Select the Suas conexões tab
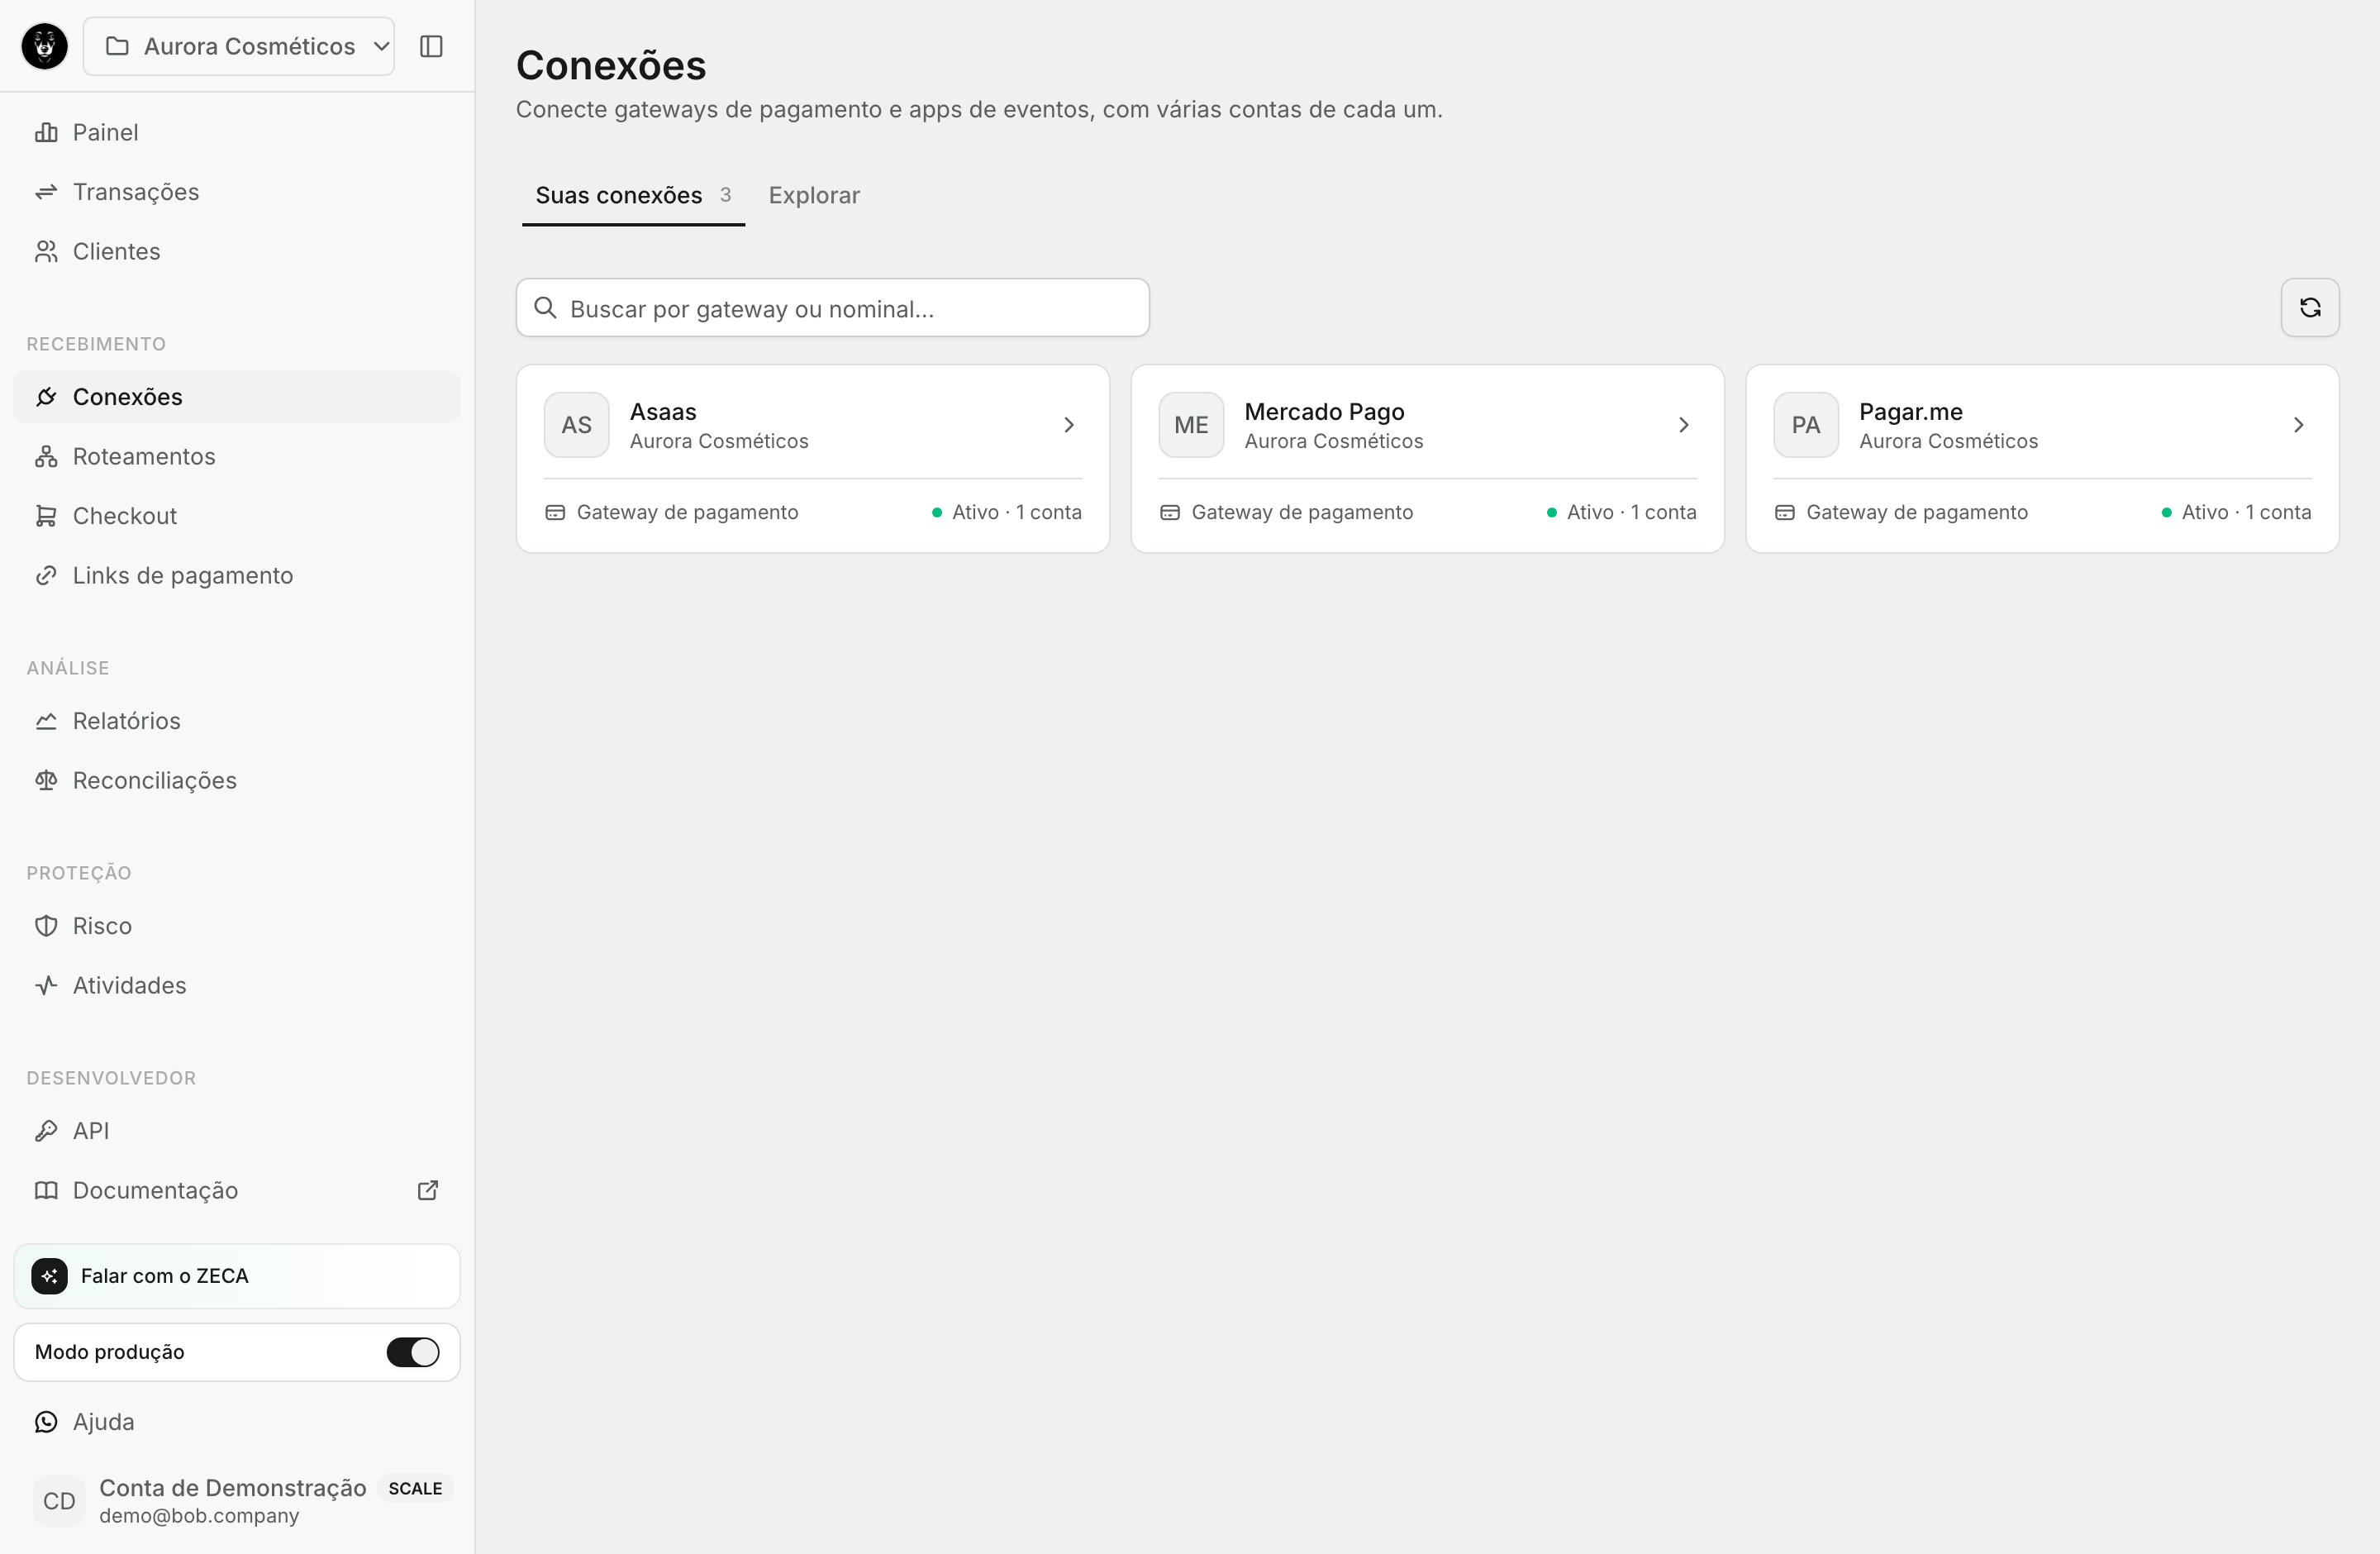This screenshot has height=1554, width=2380. (633, 195)
